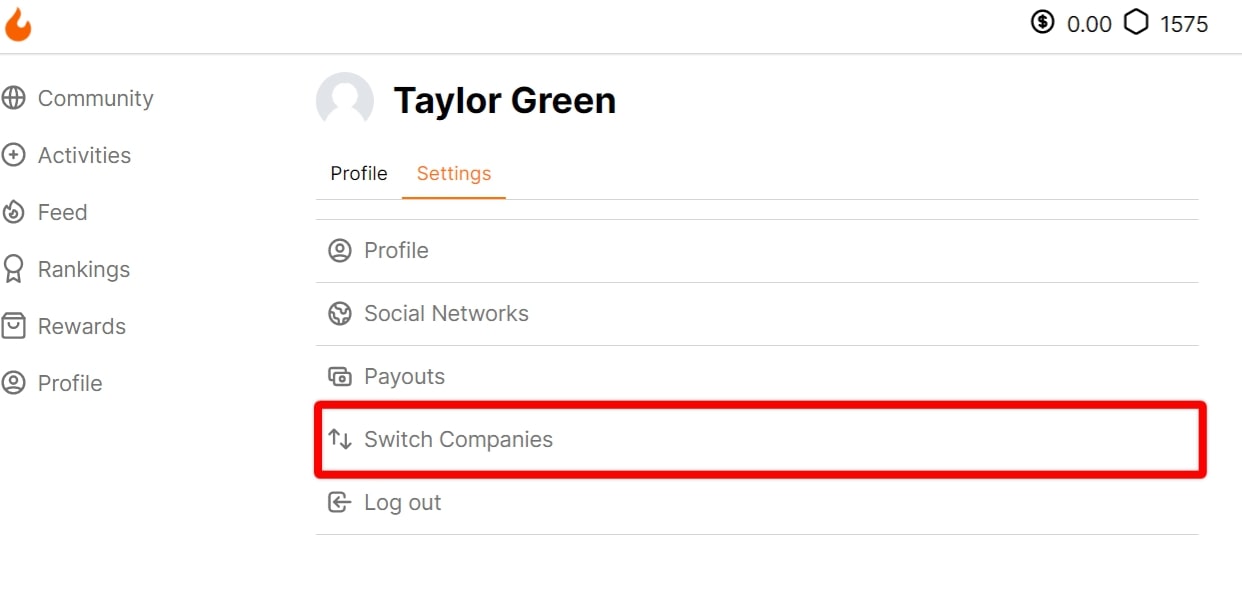The image size is (1242, 592).
Task: Click Taylor Green's avatar picture
Action: [x=345, y=100]
